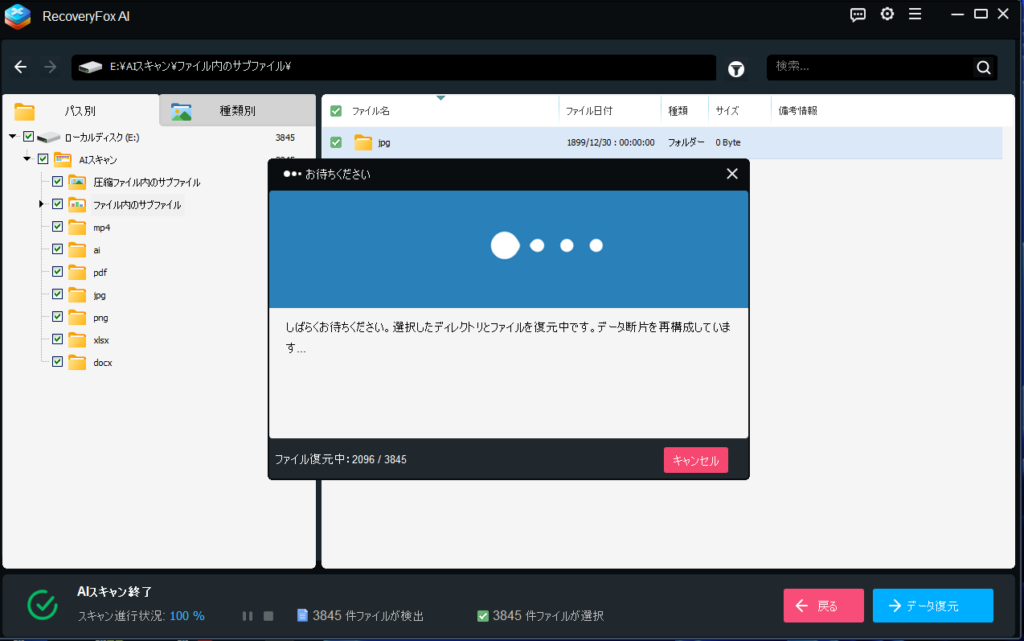Collapse the AIスキャン tree node
Viewport: 1024px width, 641px height.
(27, 159)
